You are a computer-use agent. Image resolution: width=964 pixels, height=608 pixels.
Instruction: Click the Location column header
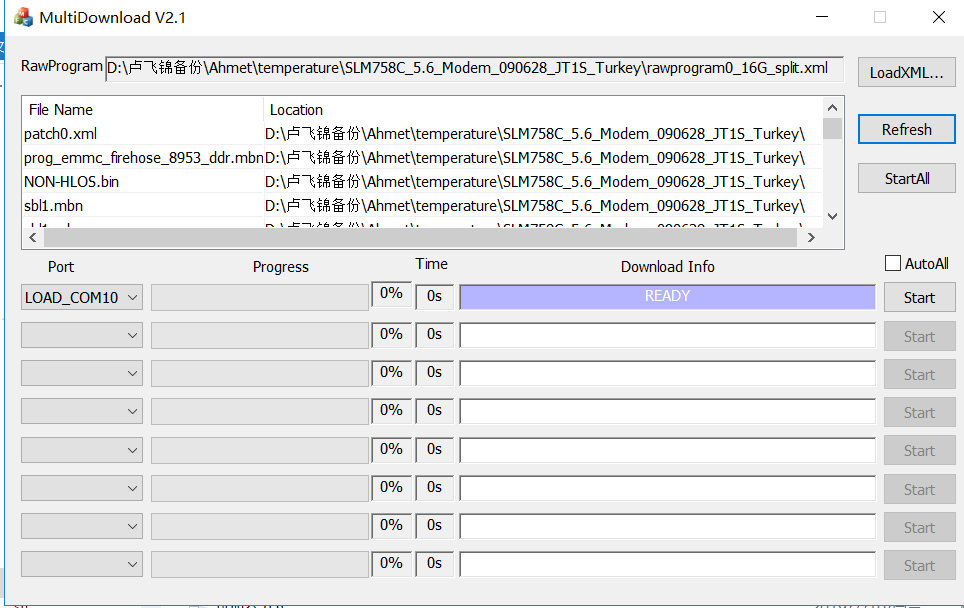543,109
